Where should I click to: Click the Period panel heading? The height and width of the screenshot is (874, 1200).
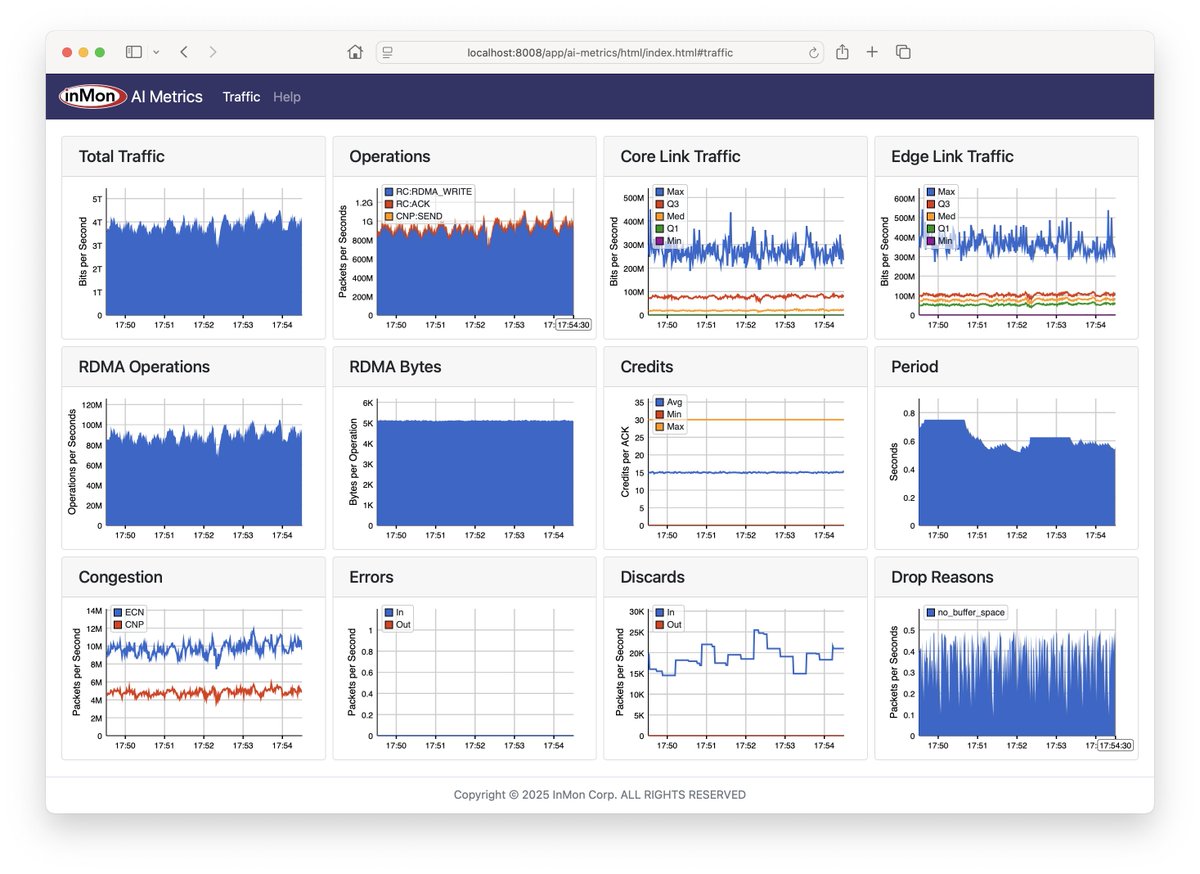coord(916,367)
